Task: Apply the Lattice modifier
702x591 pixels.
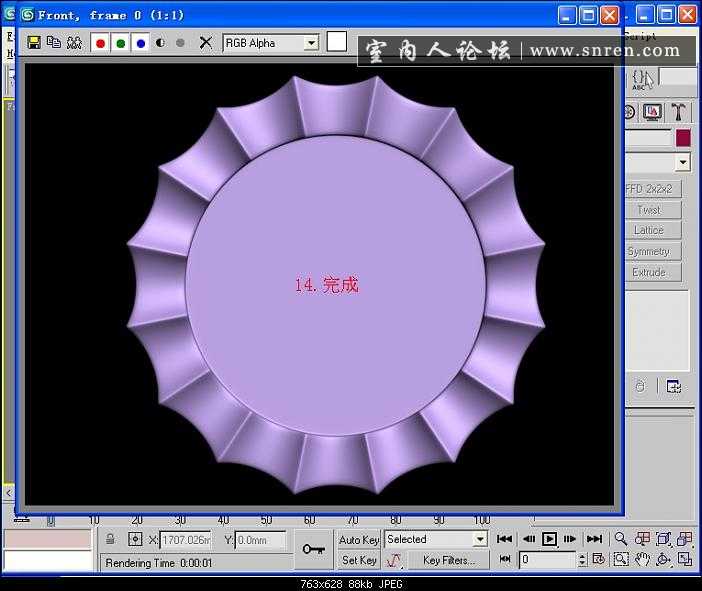Action: [x=649, y=230]
